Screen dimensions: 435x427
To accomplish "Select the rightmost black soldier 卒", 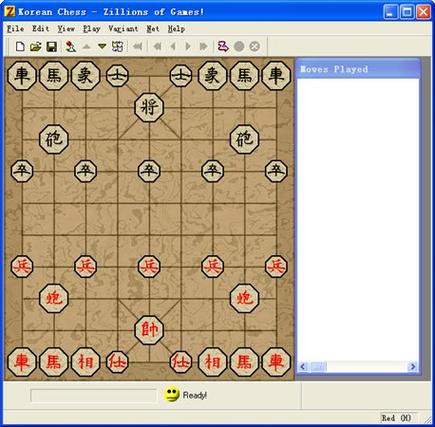I will [276, 171].
